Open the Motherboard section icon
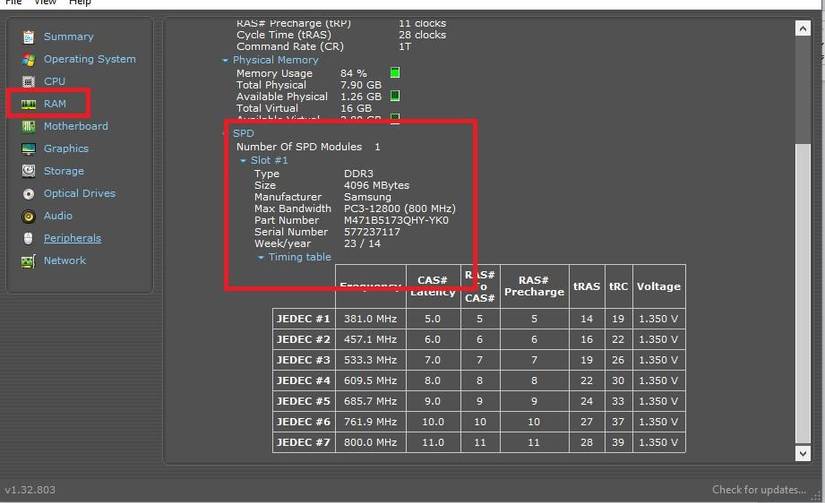The width and height of the screenshot is (825, 503). coord(27,127)
